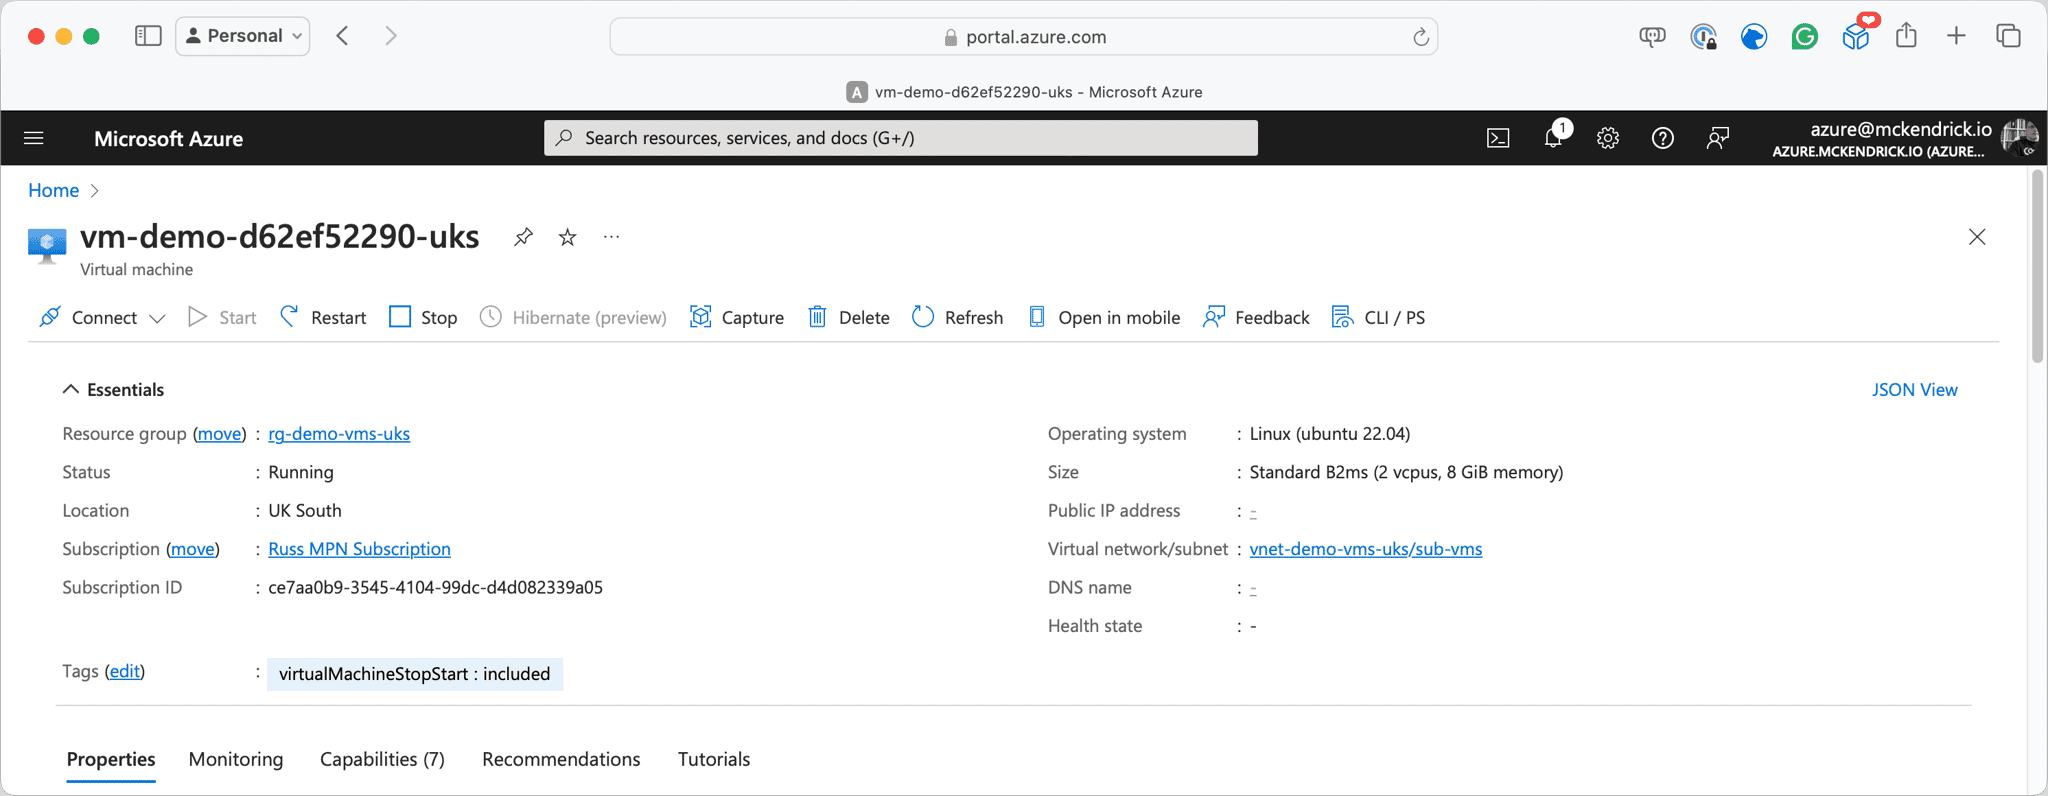Open the more options ellipsis menu

click(611, 237)
